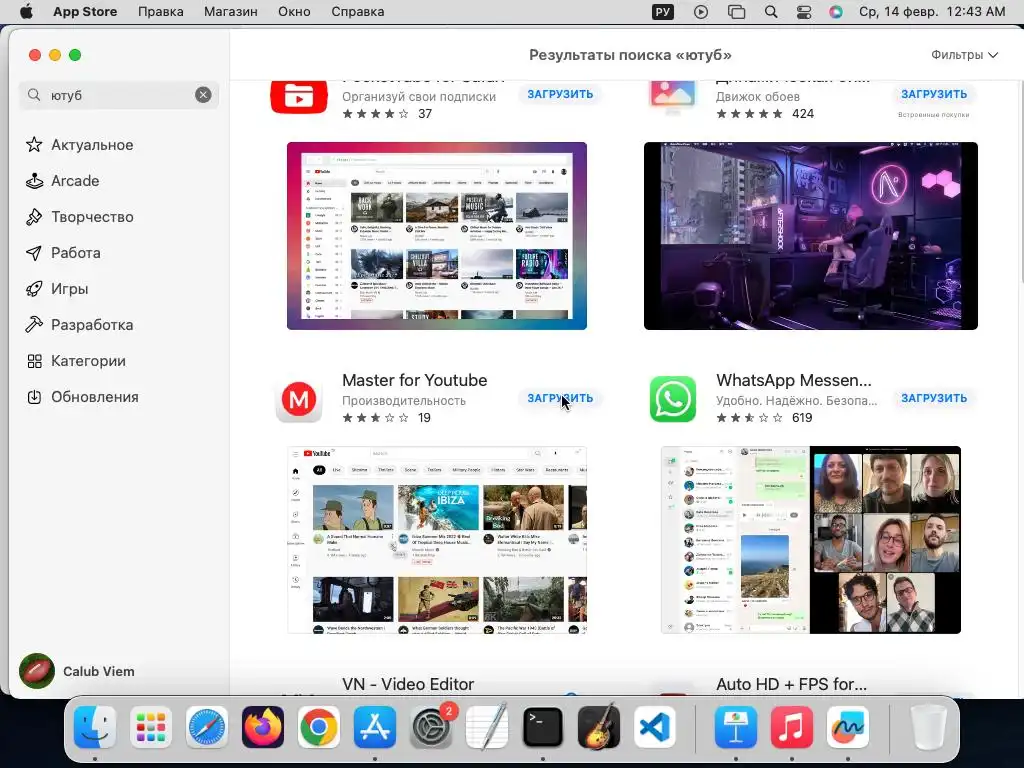Open Spotlight search in menu bar
This screenshot has width=1024, height=768.
[x=771, y=12]
